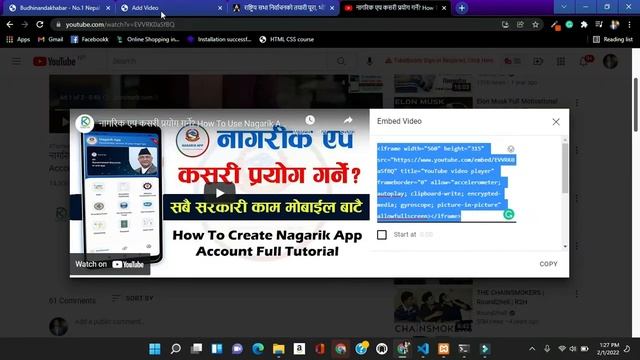Go forward in browser history

[24, 24]
